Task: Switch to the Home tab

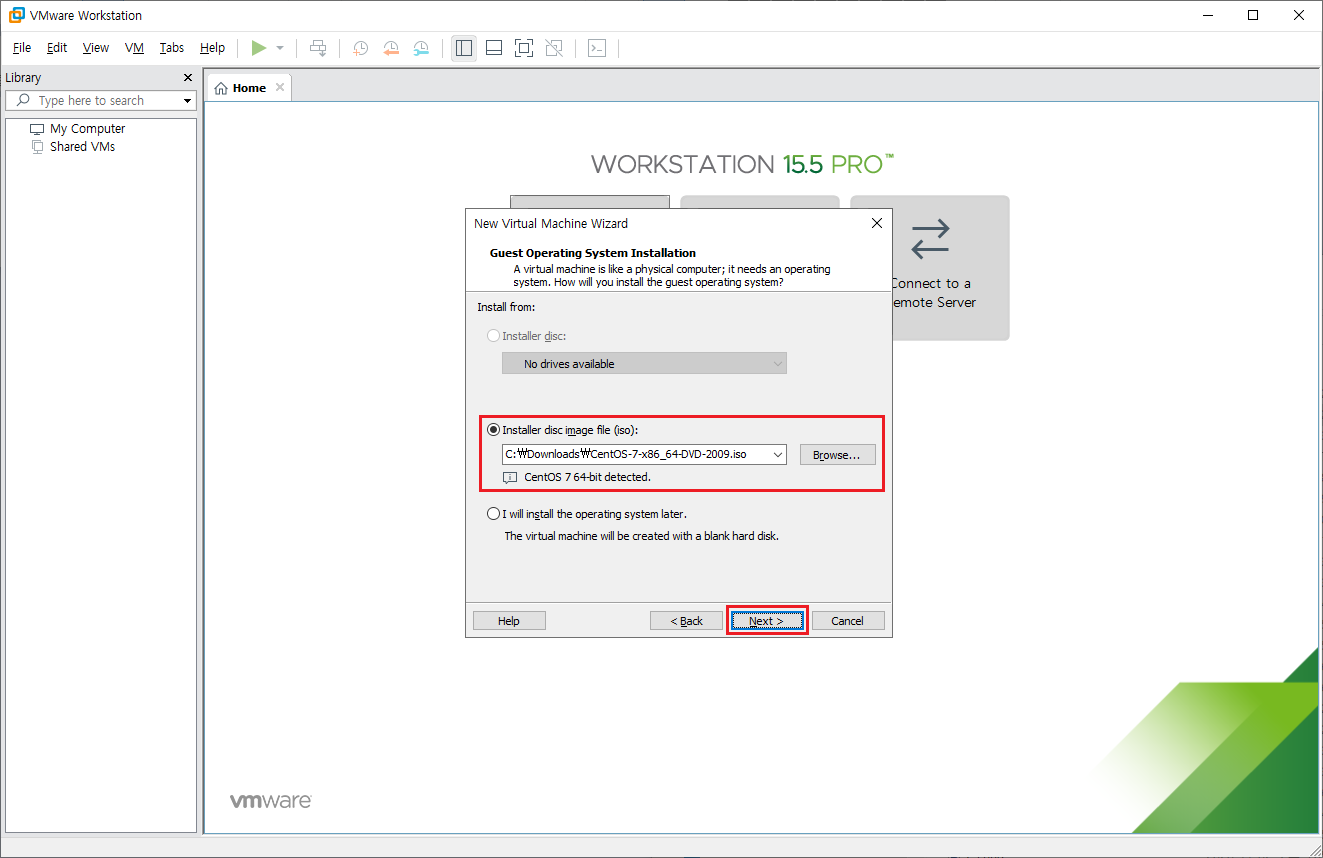Action: 249,88
